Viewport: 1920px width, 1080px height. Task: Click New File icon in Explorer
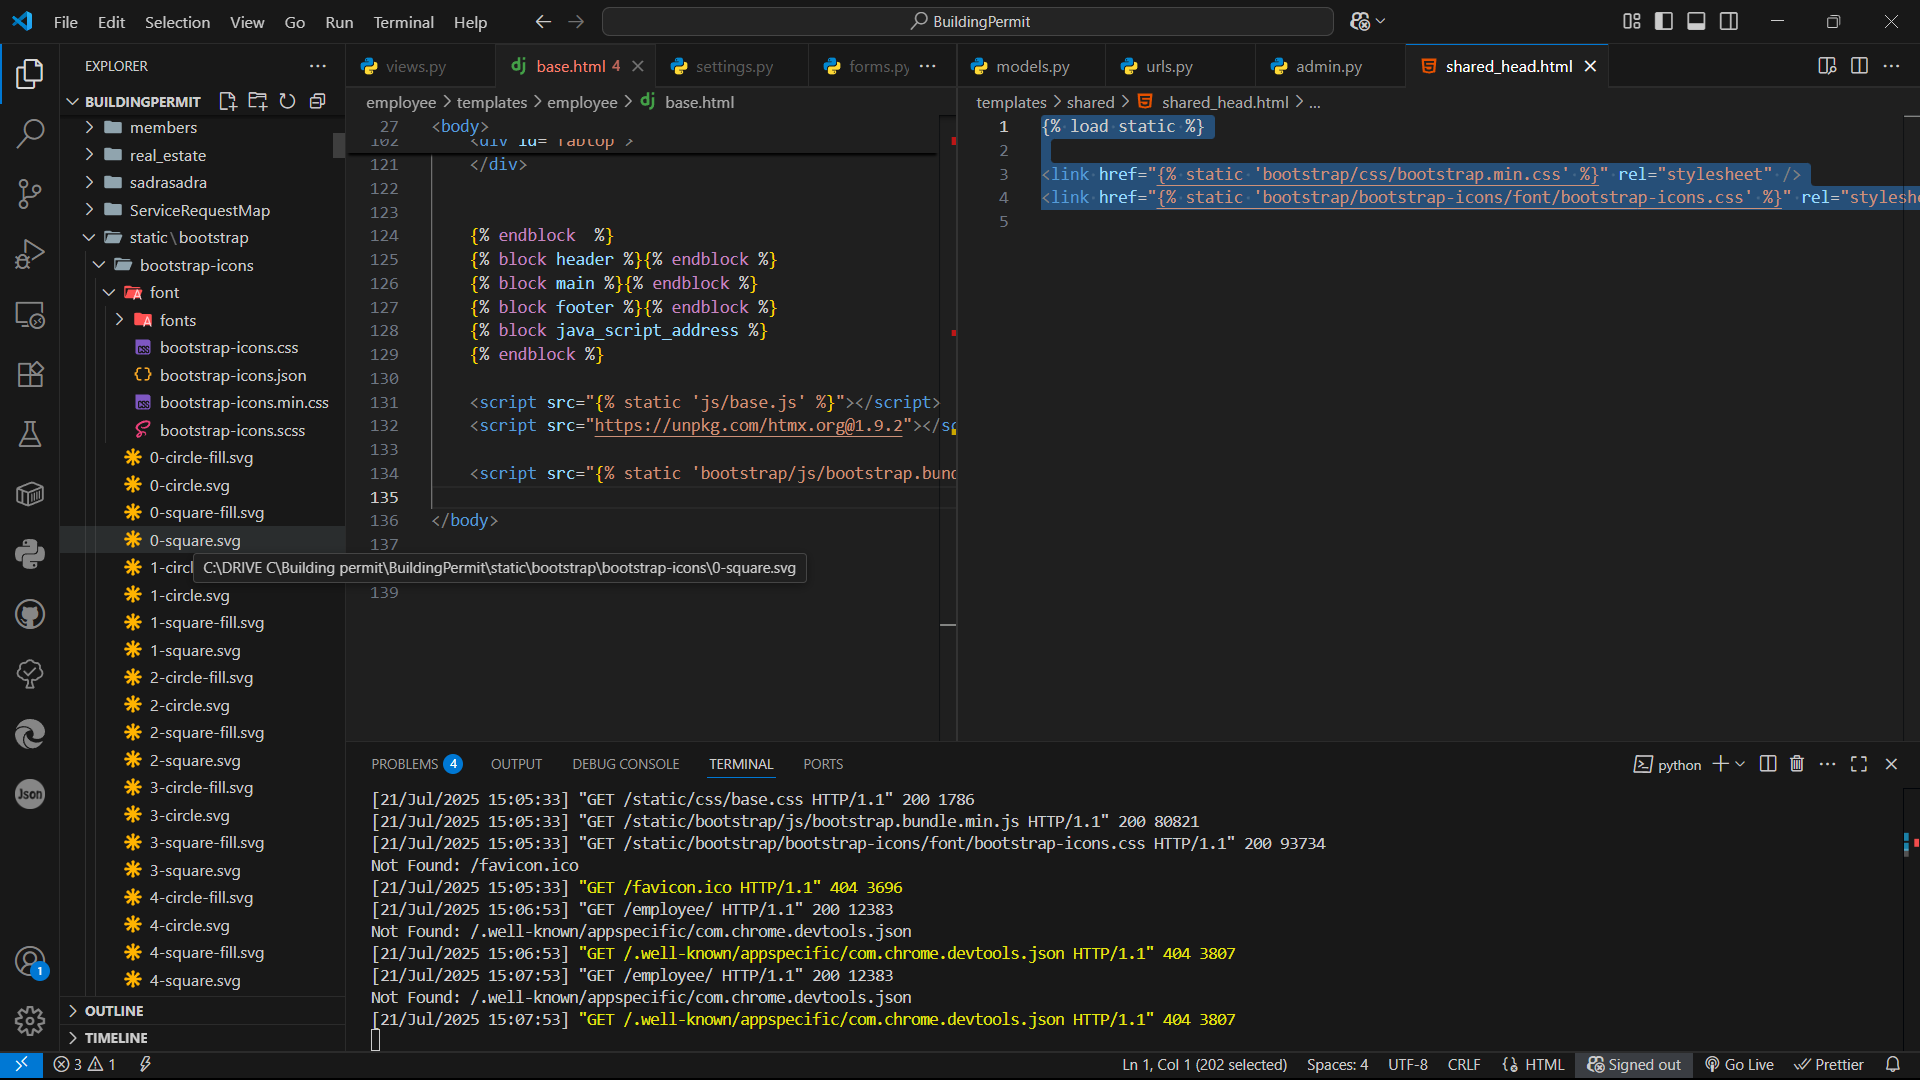pyautogui.click(x=228, y=101)
